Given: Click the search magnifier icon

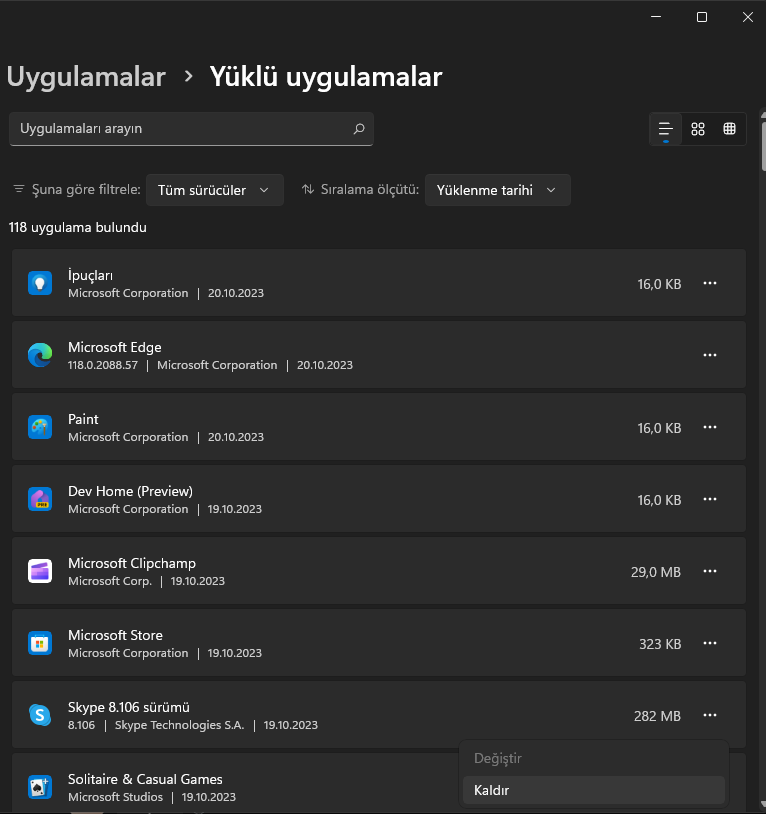Looking at the screenshot, I should click(x=359, y=129).
